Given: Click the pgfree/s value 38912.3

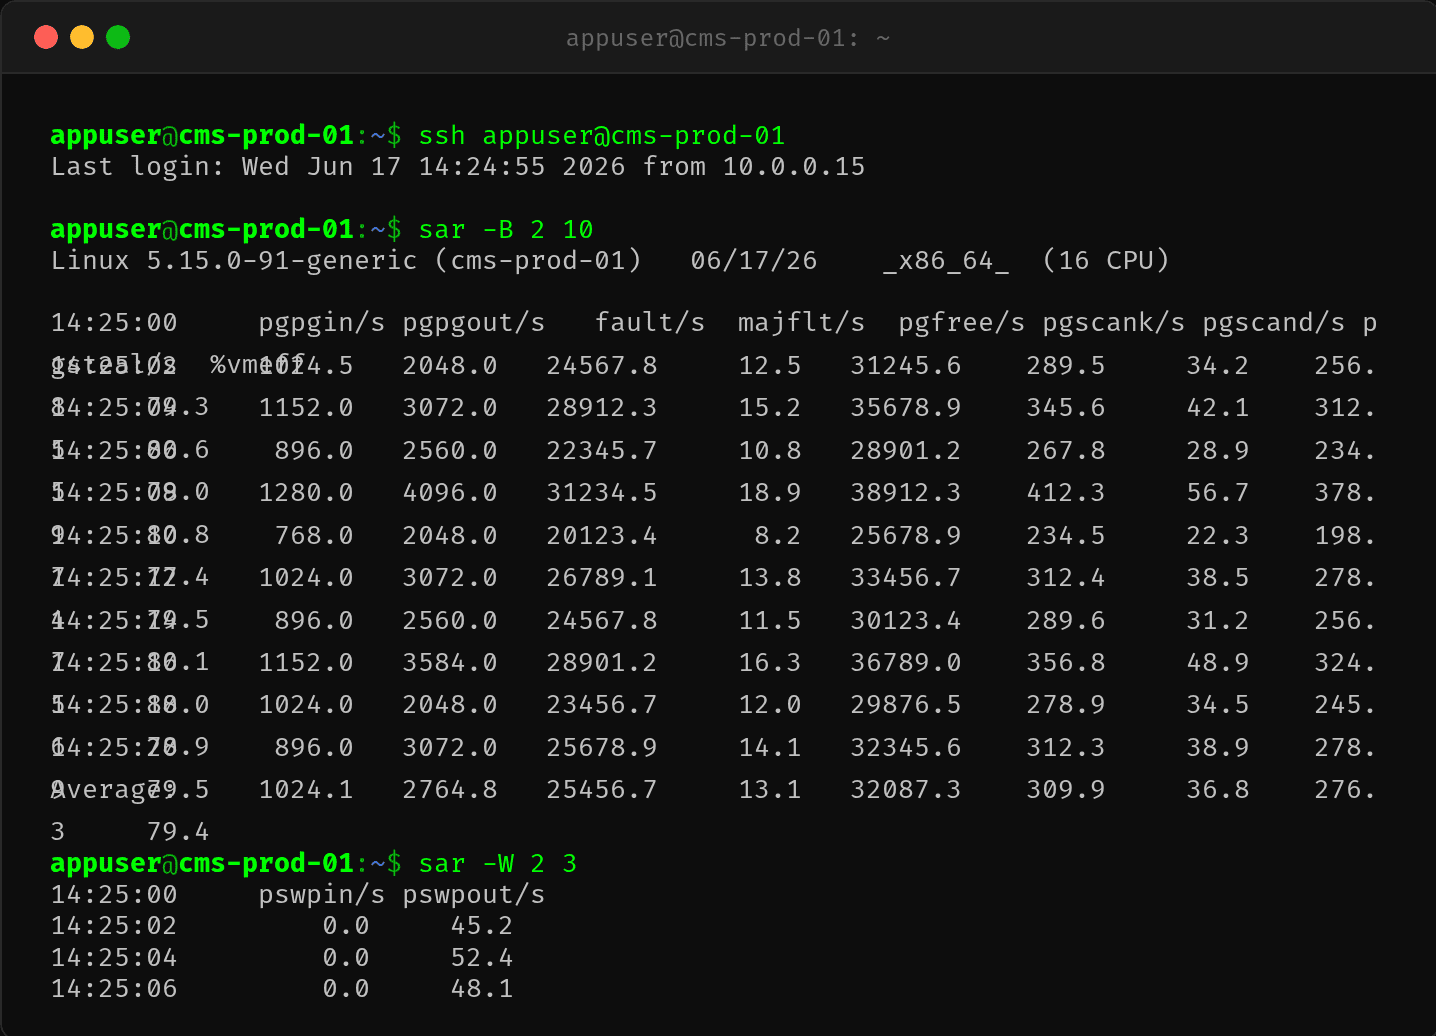Looking at the screenshot, I should [906, 492].
